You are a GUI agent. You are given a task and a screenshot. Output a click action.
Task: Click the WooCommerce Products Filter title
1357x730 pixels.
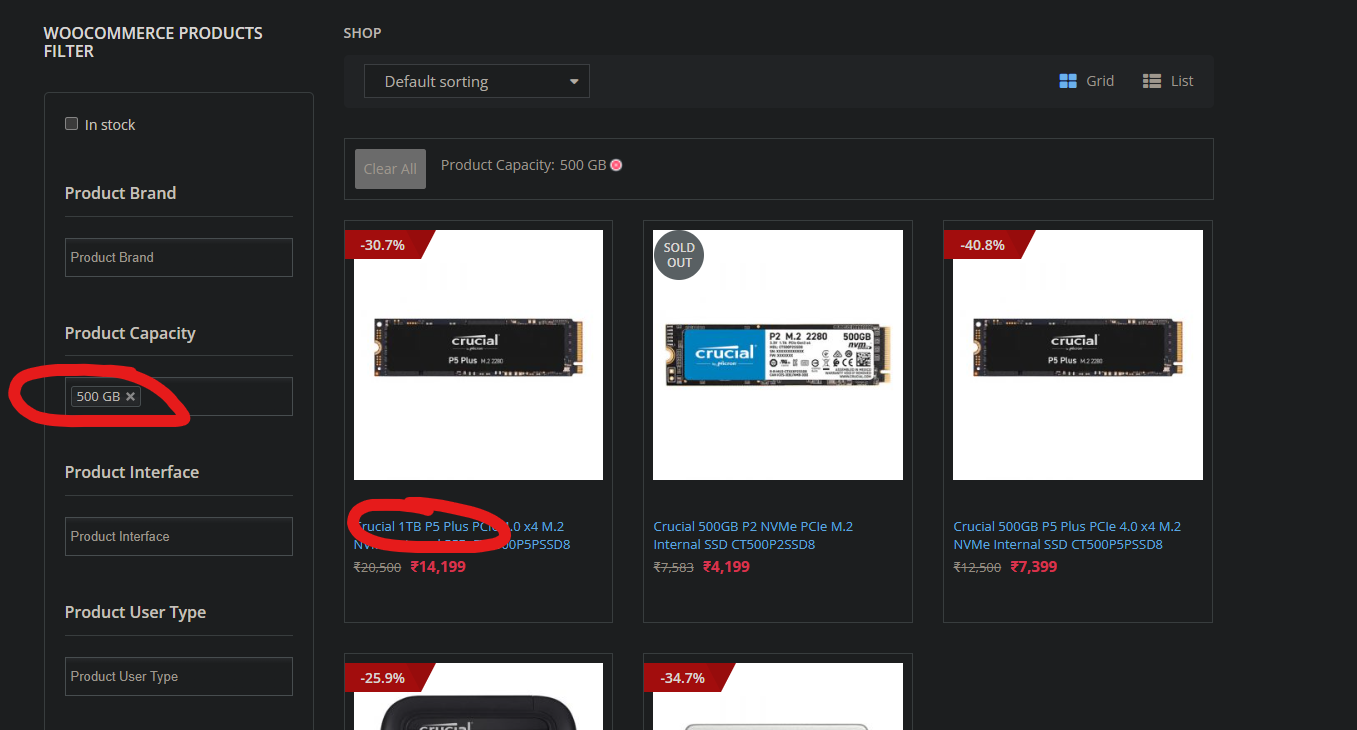coord(153,42)
